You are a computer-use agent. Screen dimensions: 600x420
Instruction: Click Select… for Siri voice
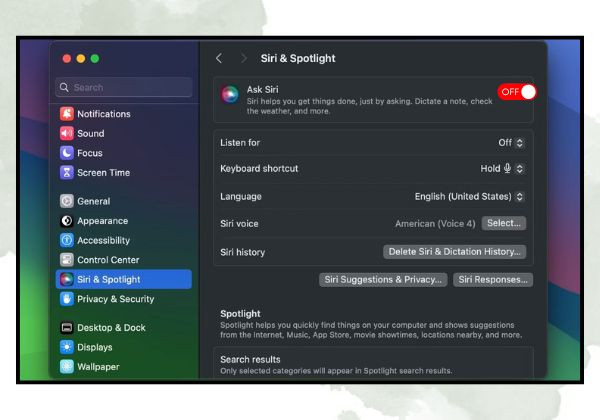pyautogui.click(x=504, y=223)
